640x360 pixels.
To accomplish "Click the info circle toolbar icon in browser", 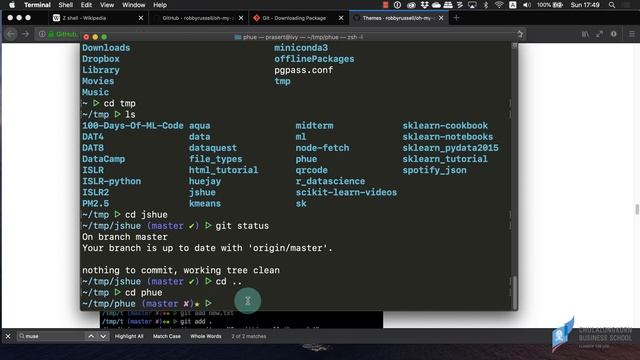I will click(613, 34).
